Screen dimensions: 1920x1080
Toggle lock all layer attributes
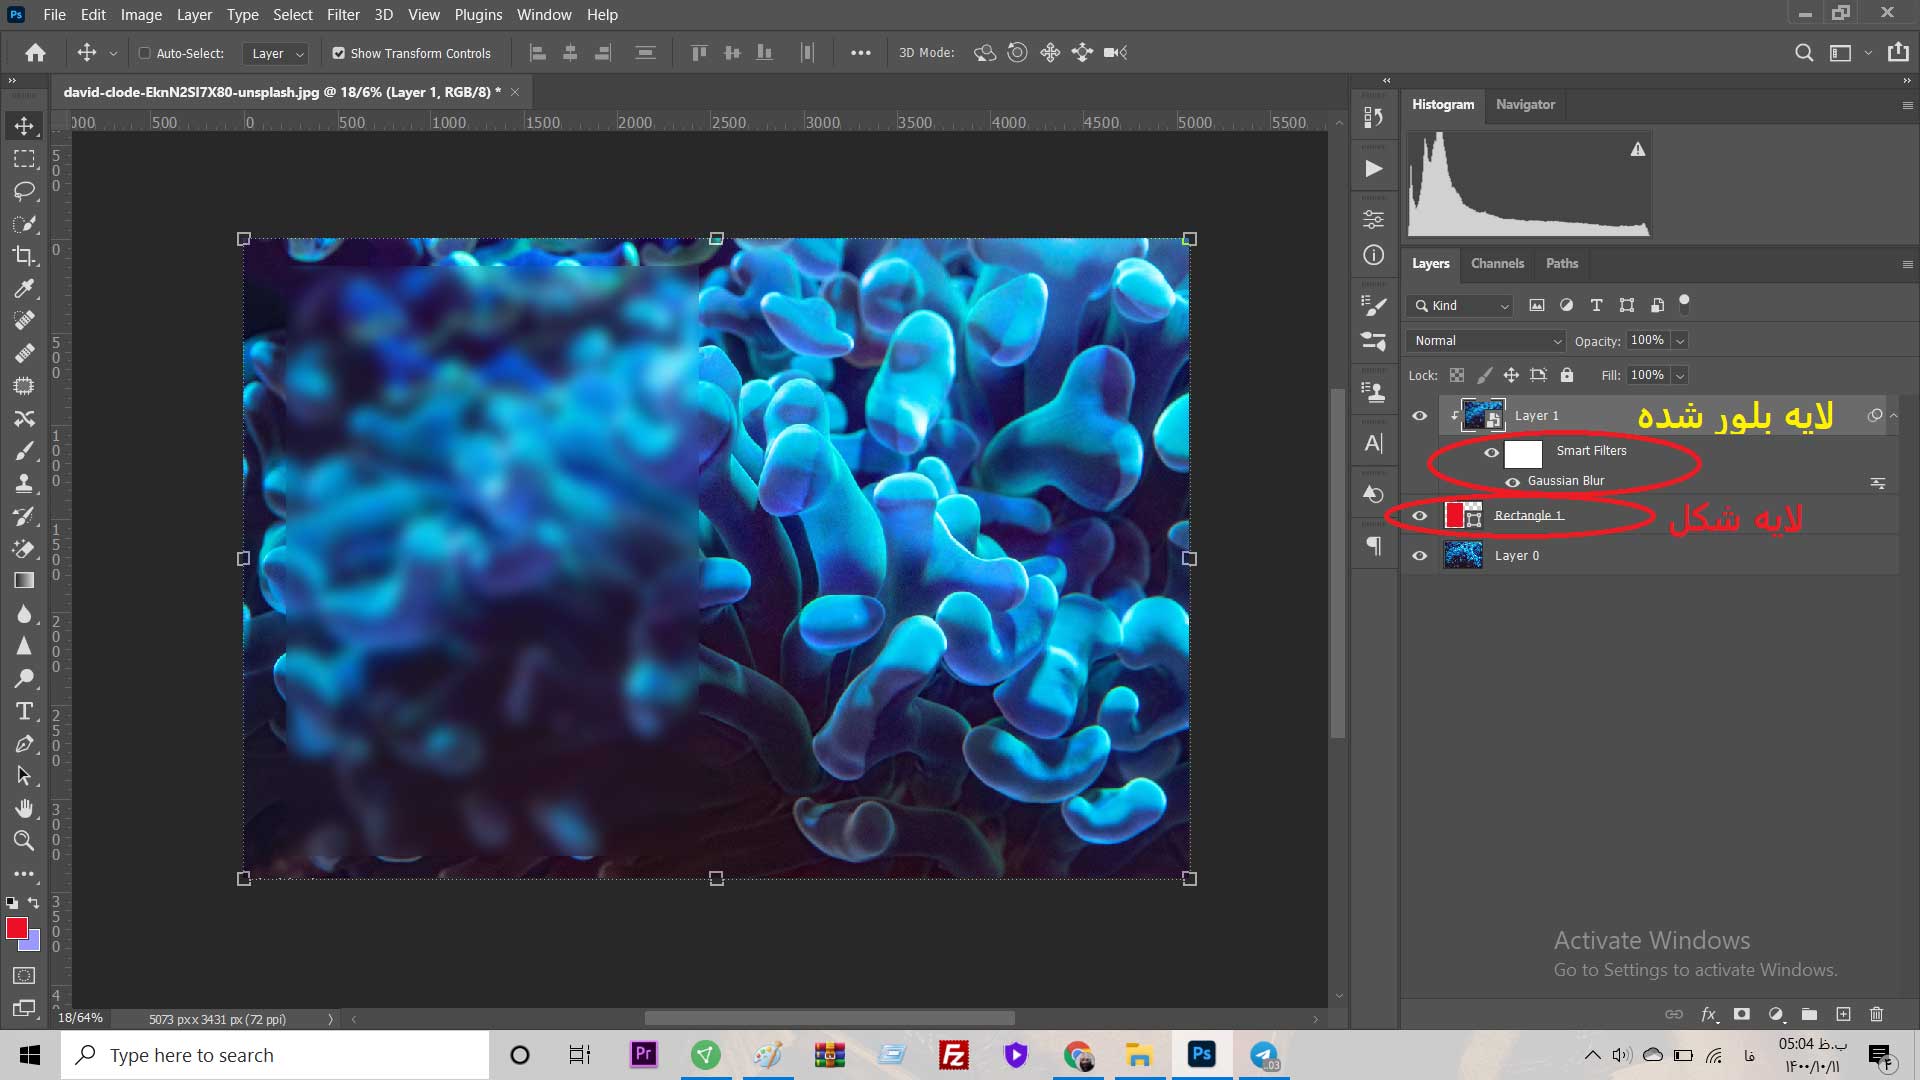(1566, 375)
